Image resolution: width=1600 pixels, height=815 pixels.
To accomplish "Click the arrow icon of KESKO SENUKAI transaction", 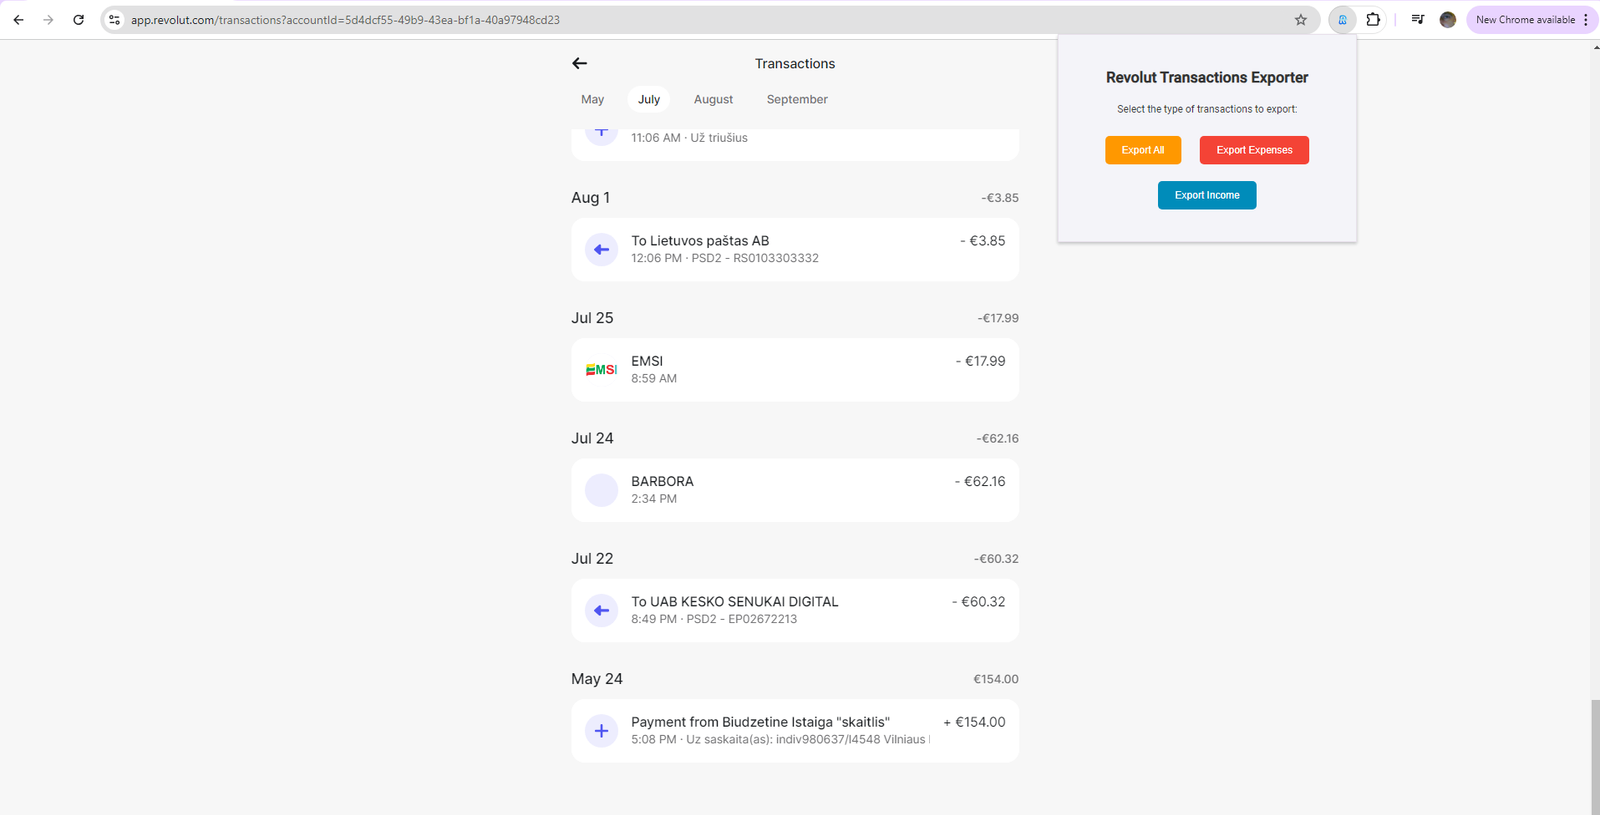I will pos(601,610).
